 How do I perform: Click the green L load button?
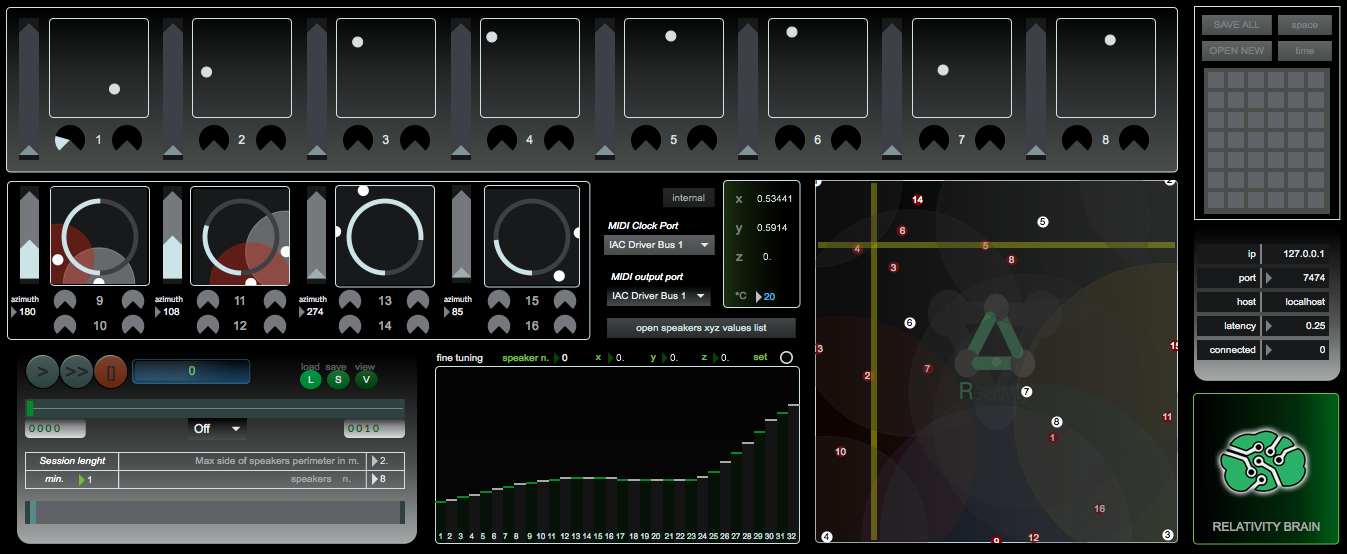coord(310,380)
